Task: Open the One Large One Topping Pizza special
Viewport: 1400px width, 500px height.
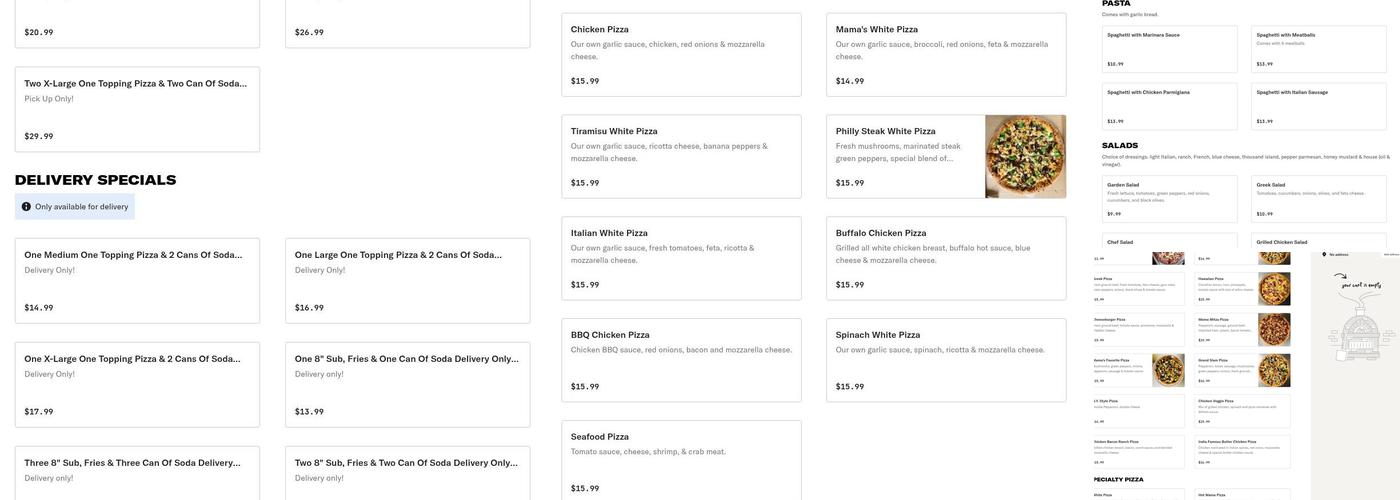Action: click(x=407, y=281)
